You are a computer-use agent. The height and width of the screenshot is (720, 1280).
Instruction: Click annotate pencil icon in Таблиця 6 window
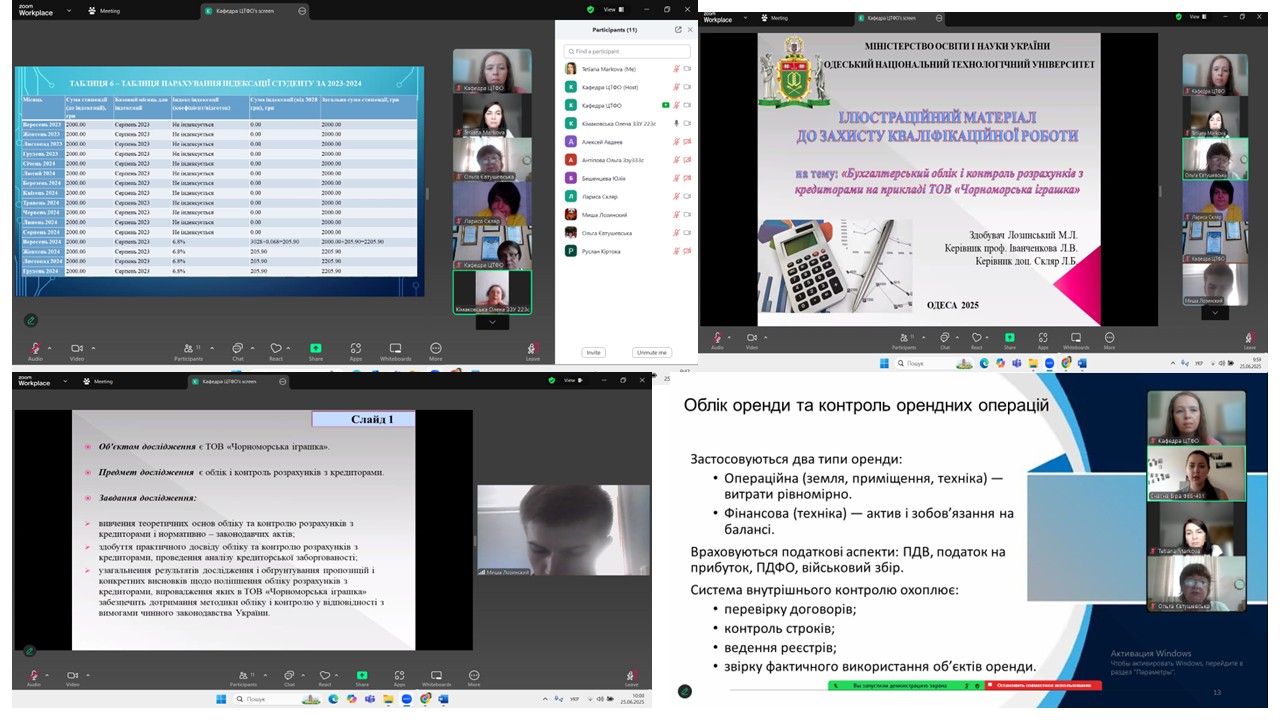(31, 320)
